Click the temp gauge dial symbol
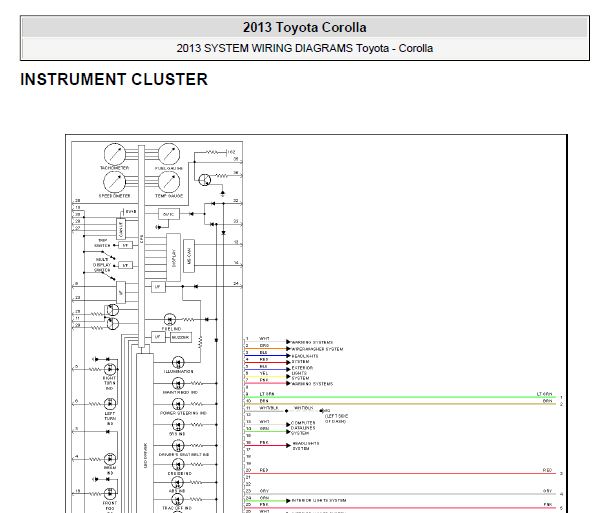The image size is (605, 513). [169, 182]
